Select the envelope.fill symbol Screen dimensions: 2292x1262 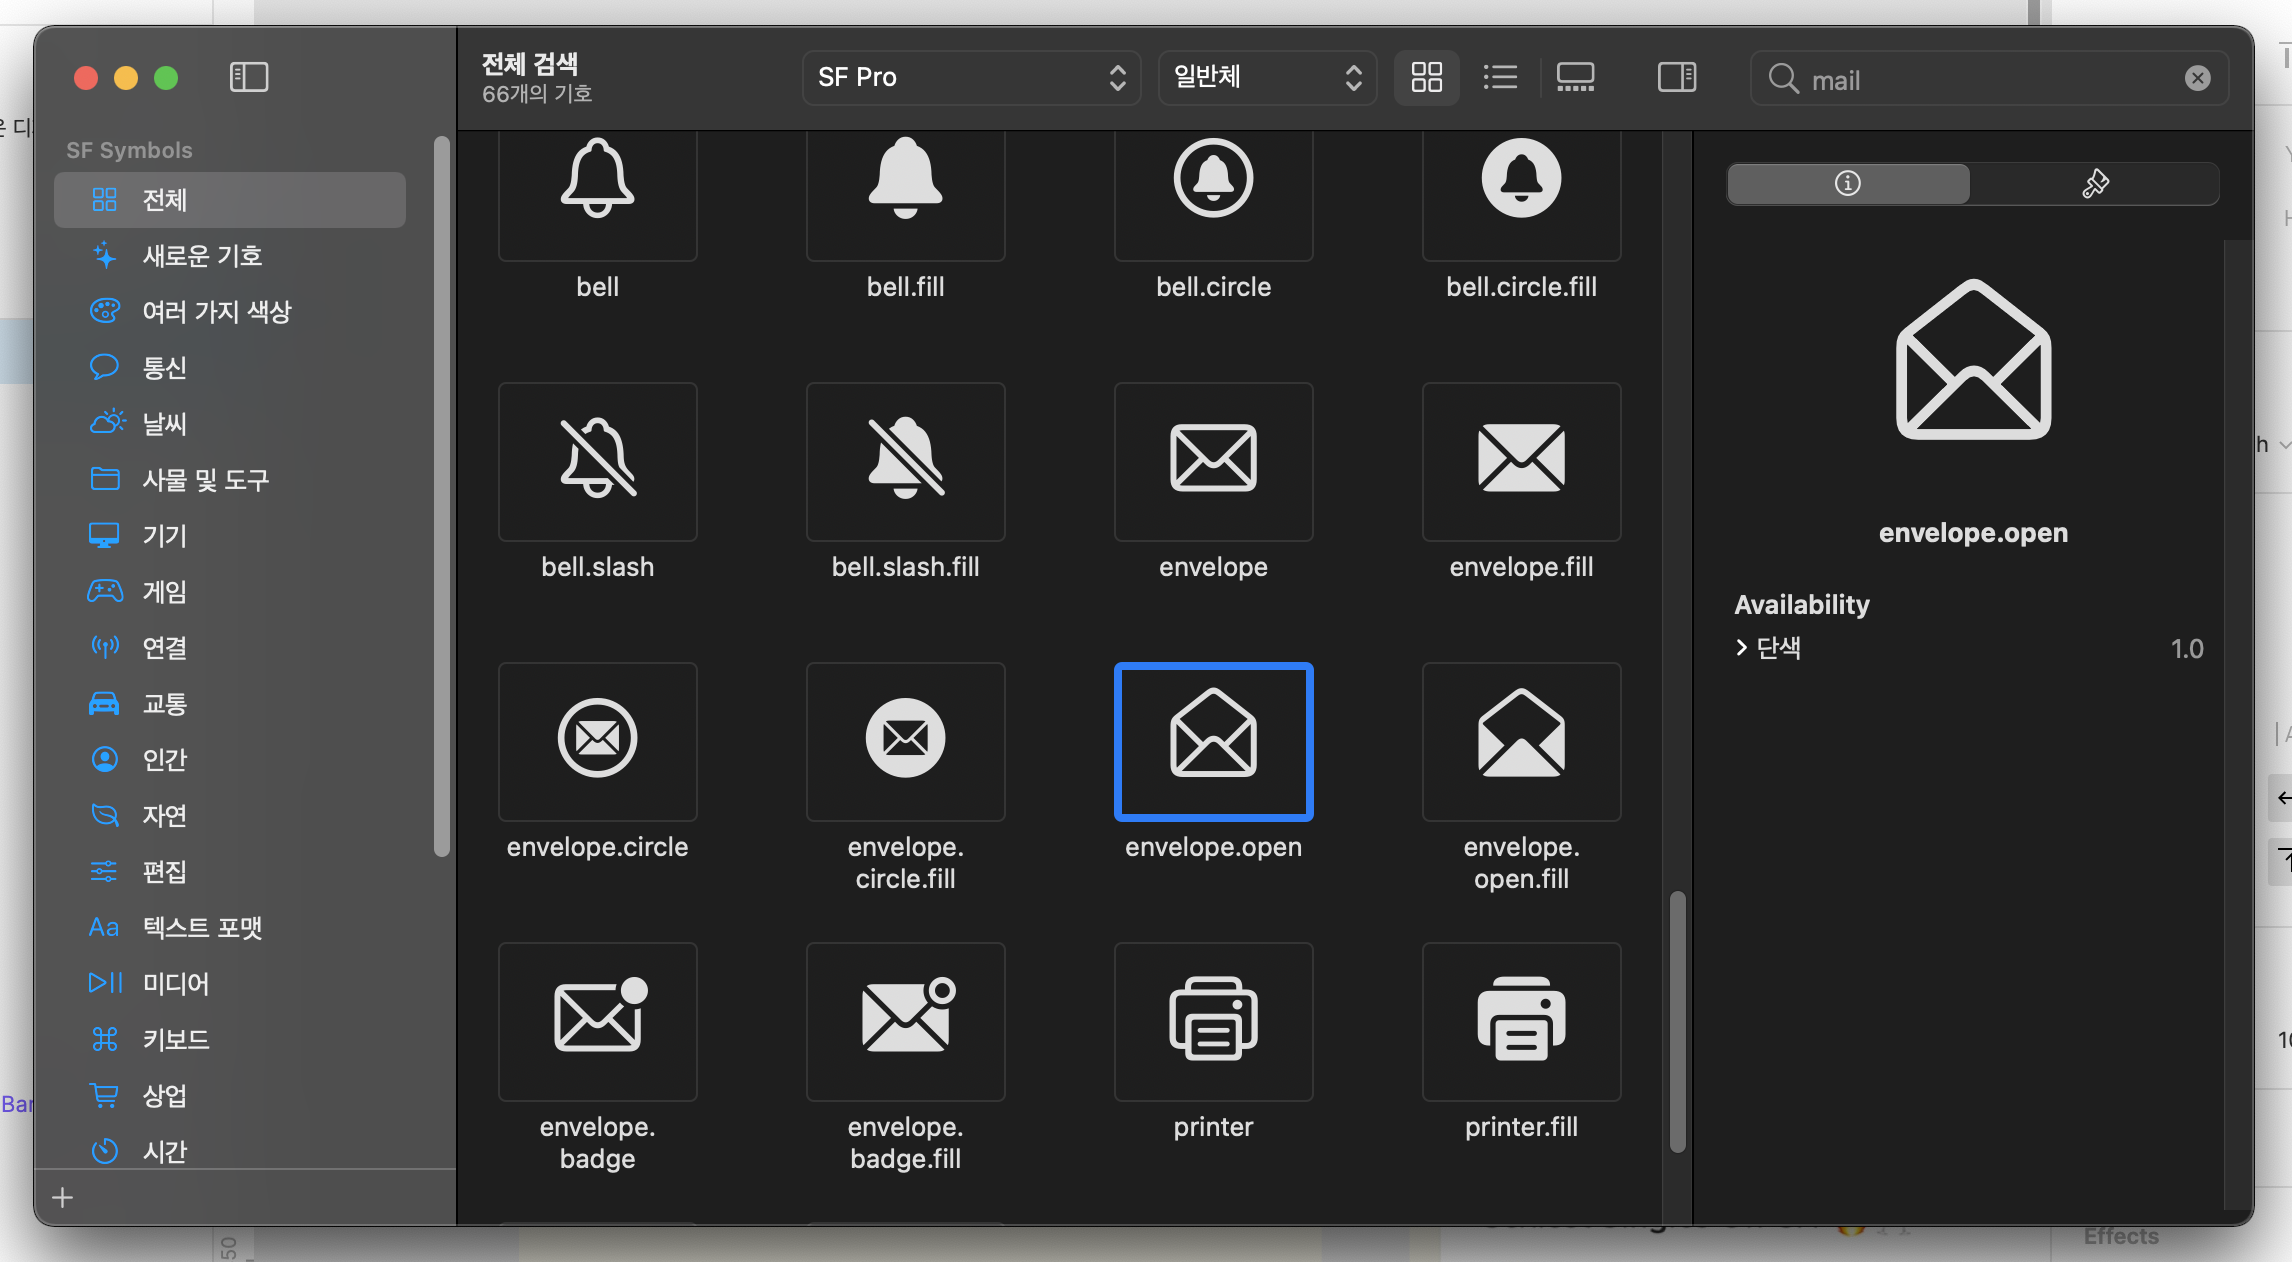[x=1520, y=461]
